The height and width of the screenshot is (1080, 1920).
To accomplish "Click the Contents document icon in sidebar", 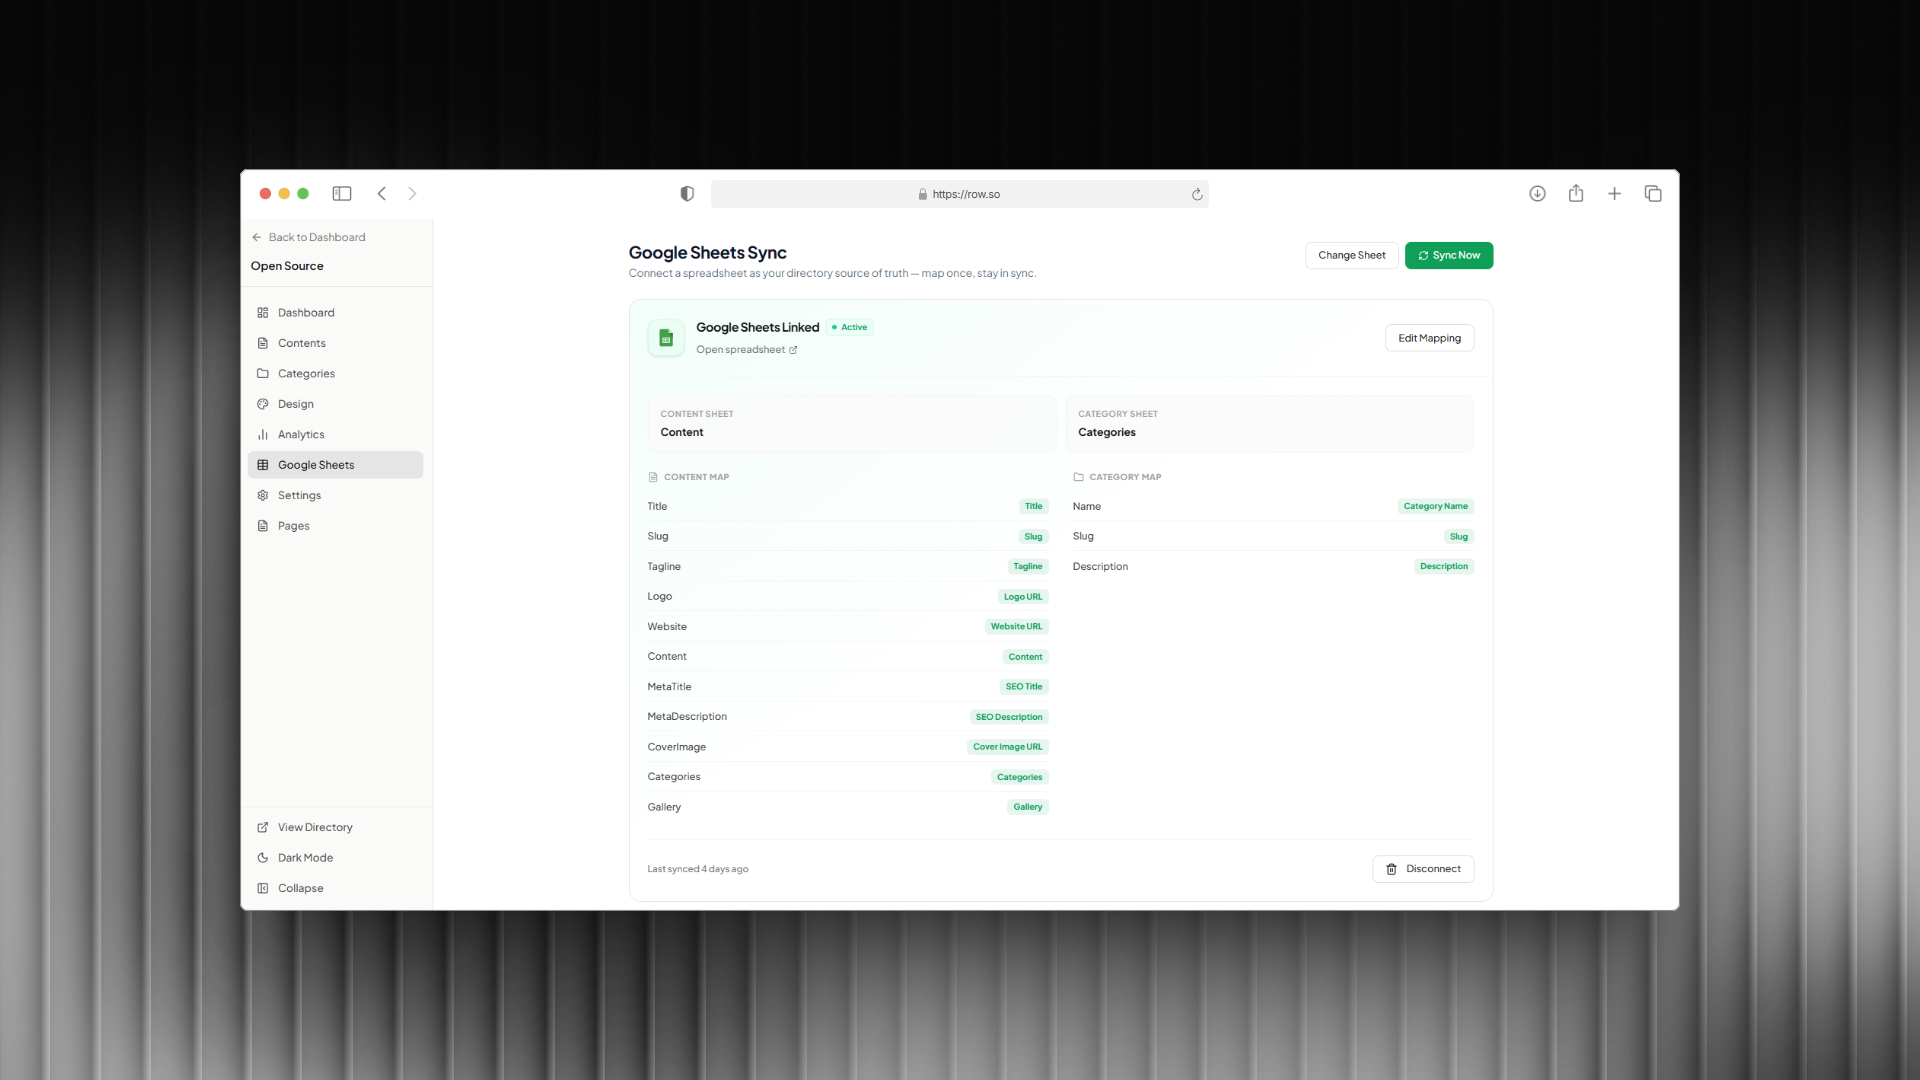I will pyautogui.click(x=263, y=343).
